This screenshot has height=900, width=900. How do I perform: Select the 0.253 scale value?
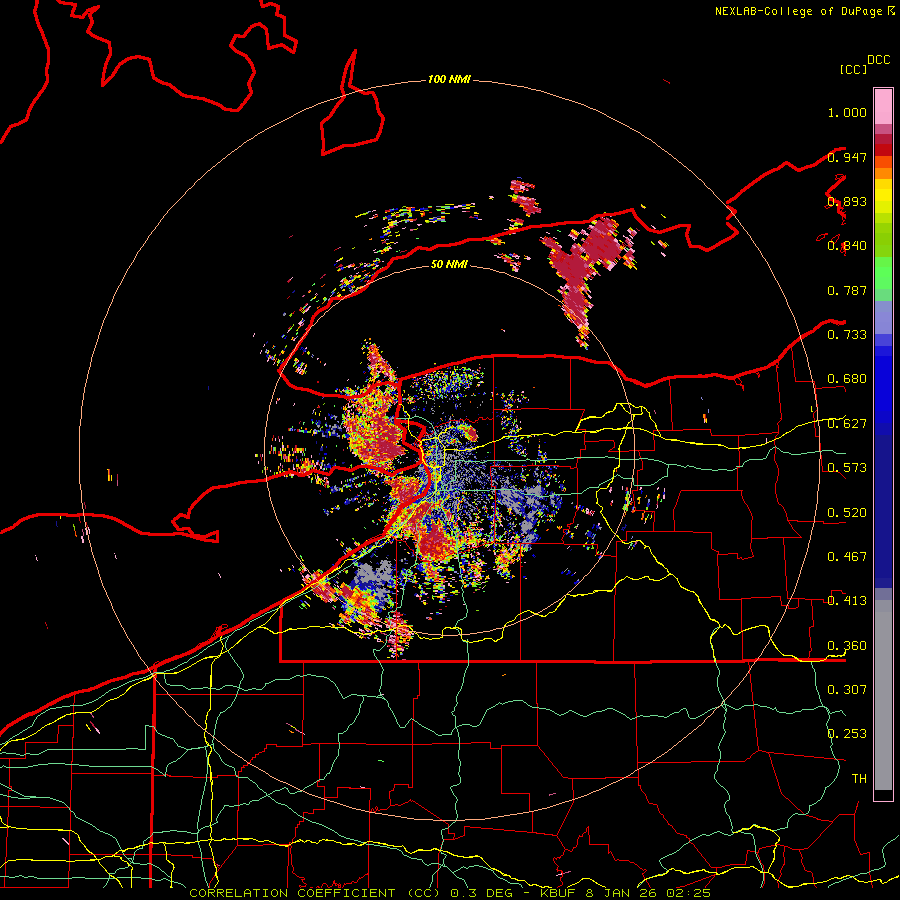click(847, 734)
